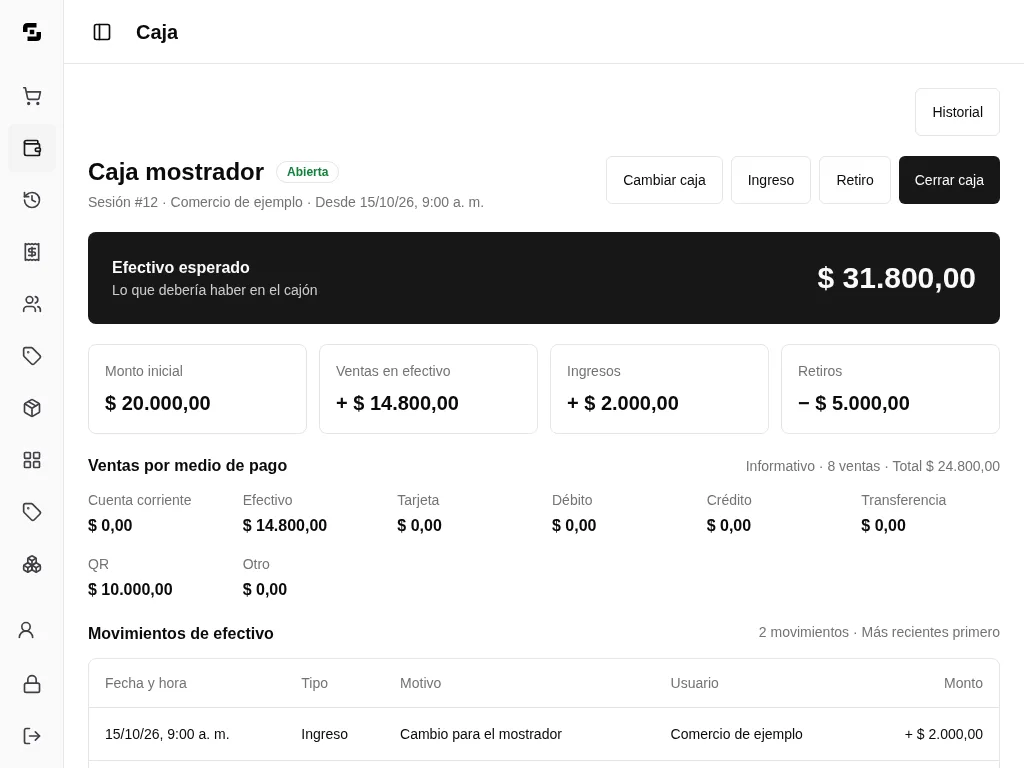Select the wallet cash register icon
This screenshot has height=768, width=1024.
tap(32, 148)
